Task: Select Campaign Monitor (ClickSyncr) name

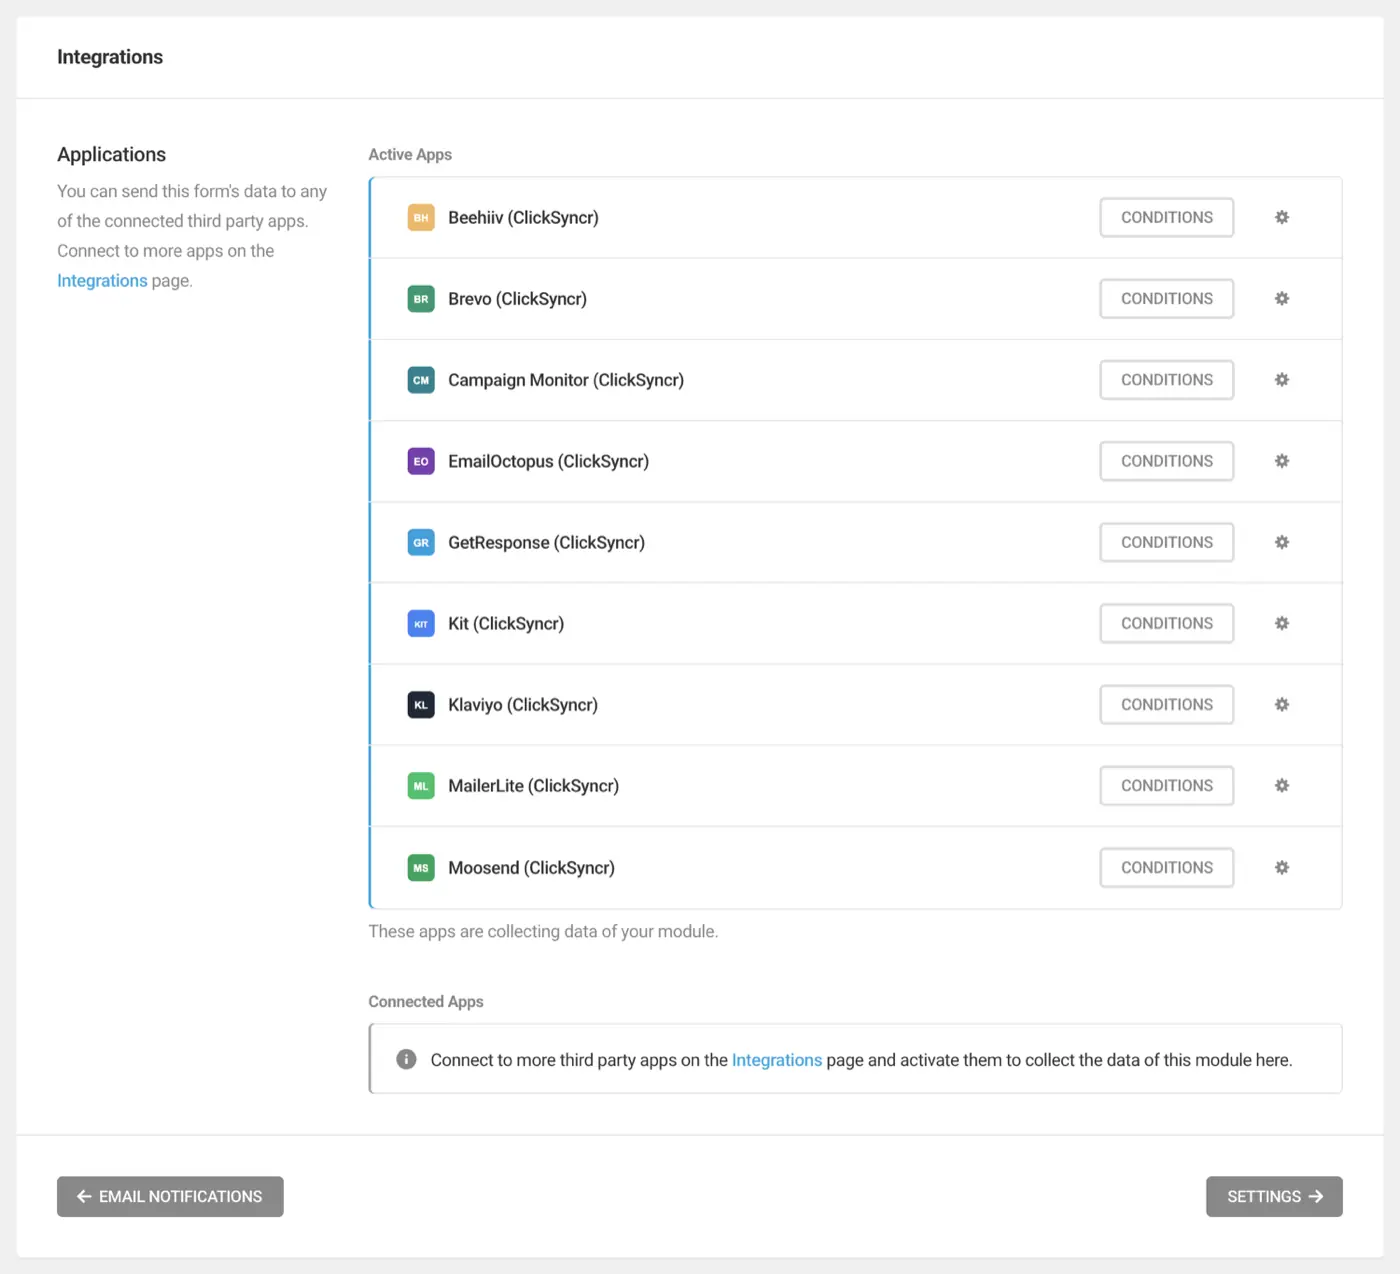Action: (x=566, y=380)
